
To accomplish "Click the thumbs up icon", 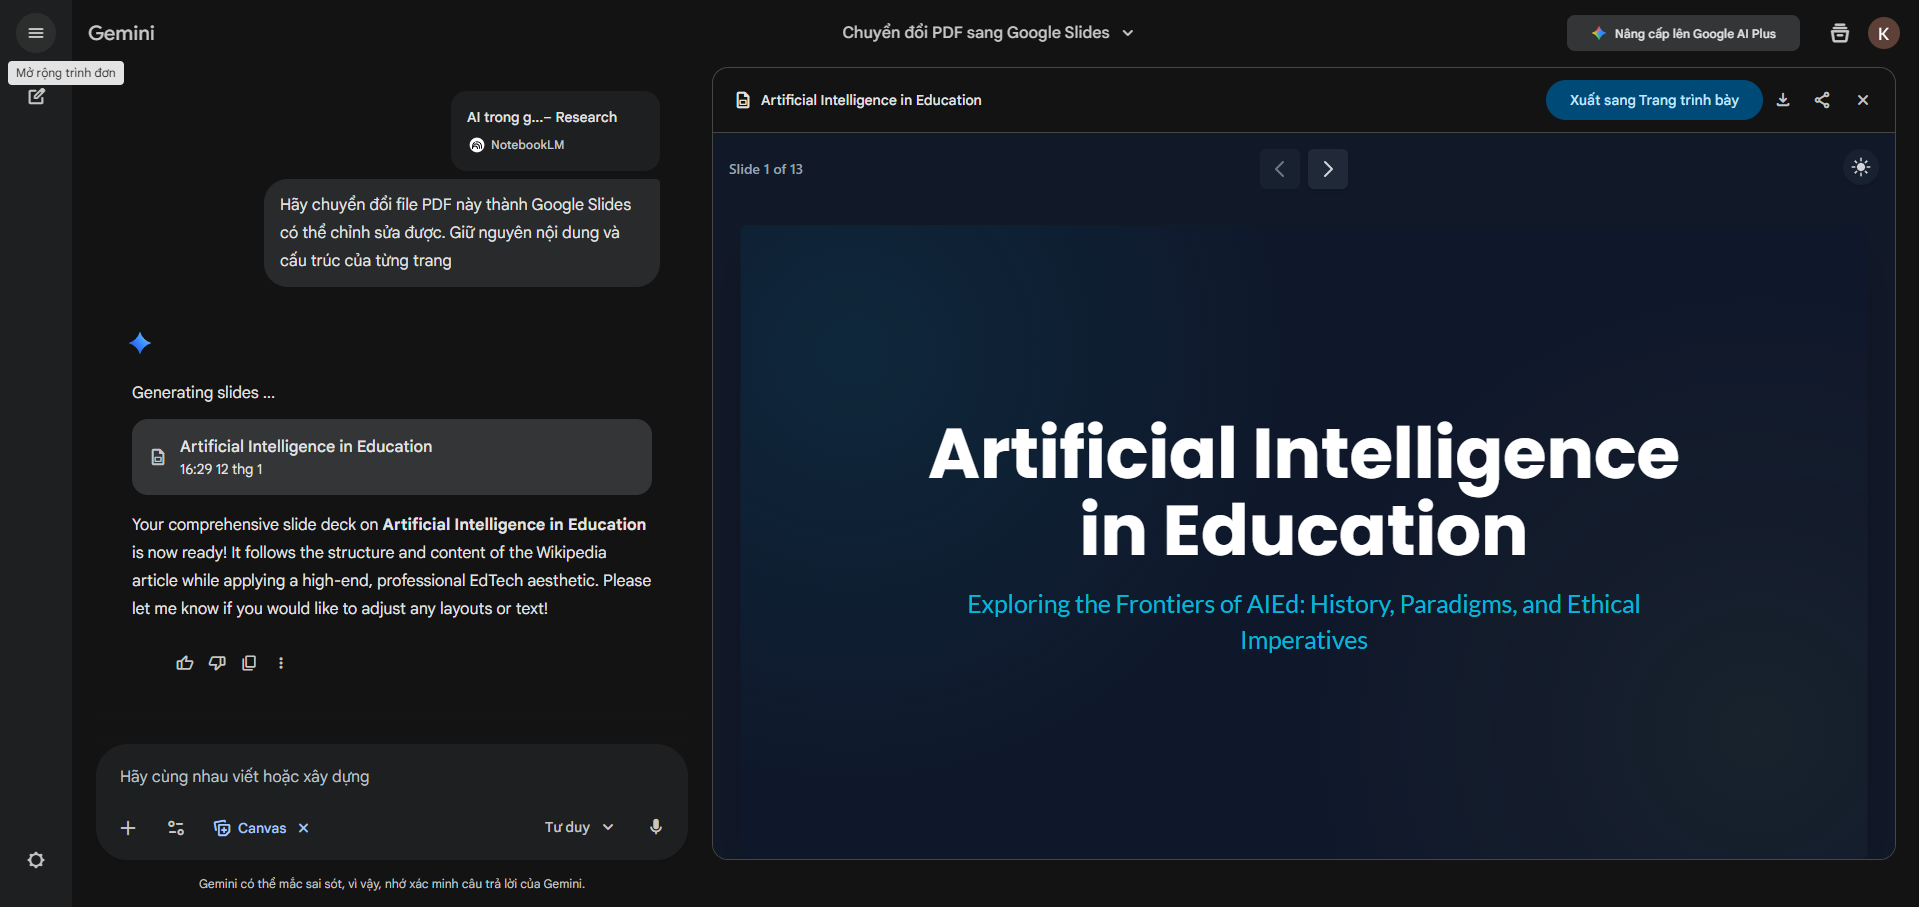I will tap(185, 663).
